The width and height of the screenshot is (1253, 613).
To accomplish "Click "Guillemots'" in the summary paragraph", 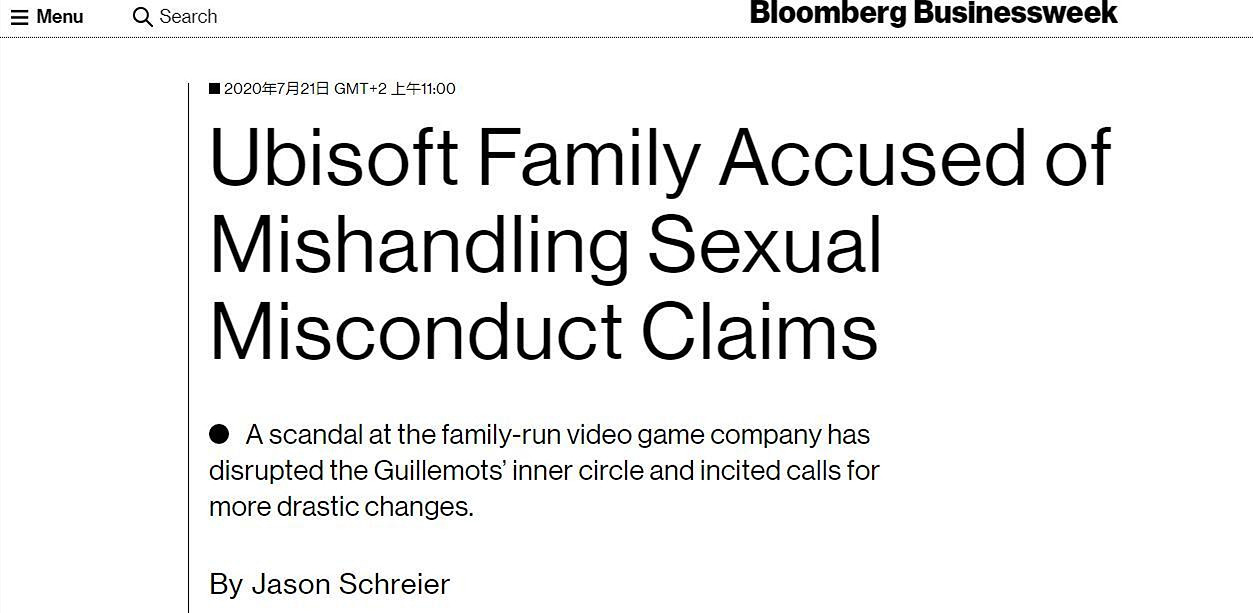I will click(x=440, y=470).
